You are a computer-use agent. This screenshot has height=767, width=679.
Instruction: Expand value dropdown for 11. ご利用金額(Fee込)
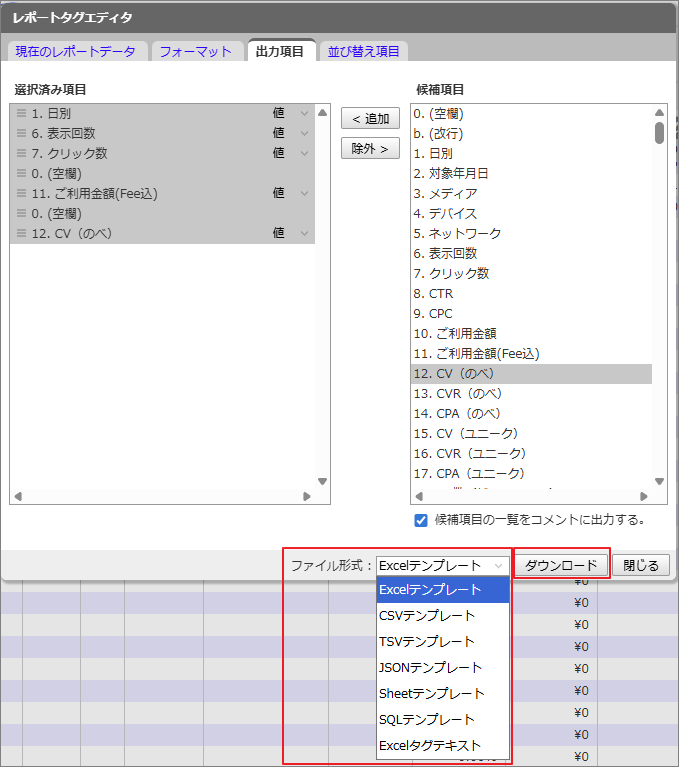(304, 193)
